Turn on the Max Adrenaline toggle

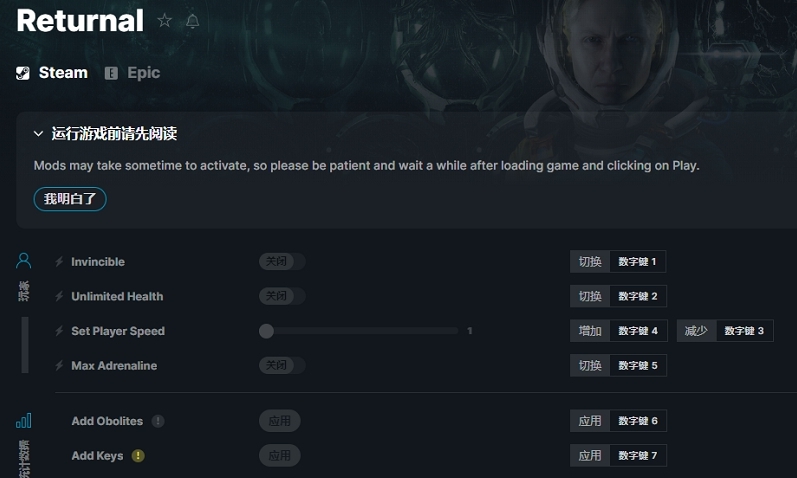coord(282,366)
